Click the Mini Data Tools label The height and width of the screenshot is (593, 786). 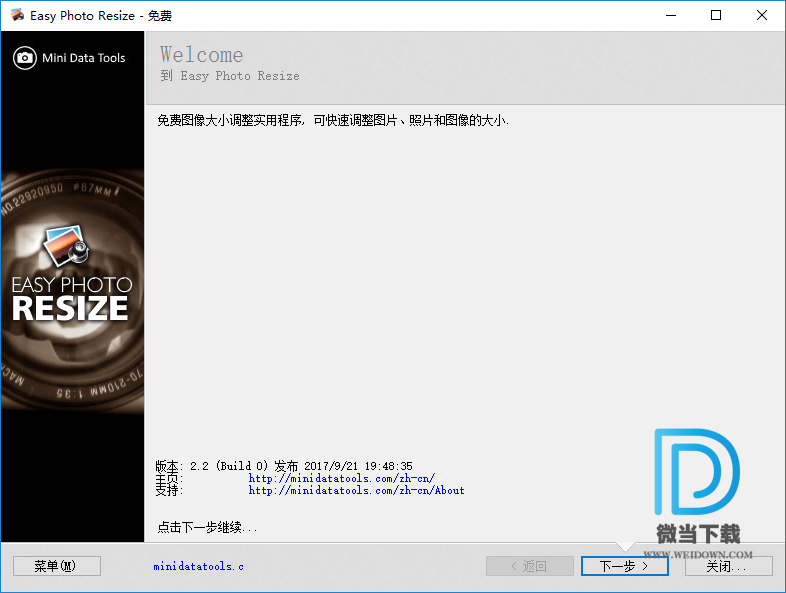[x=84, y=58]
